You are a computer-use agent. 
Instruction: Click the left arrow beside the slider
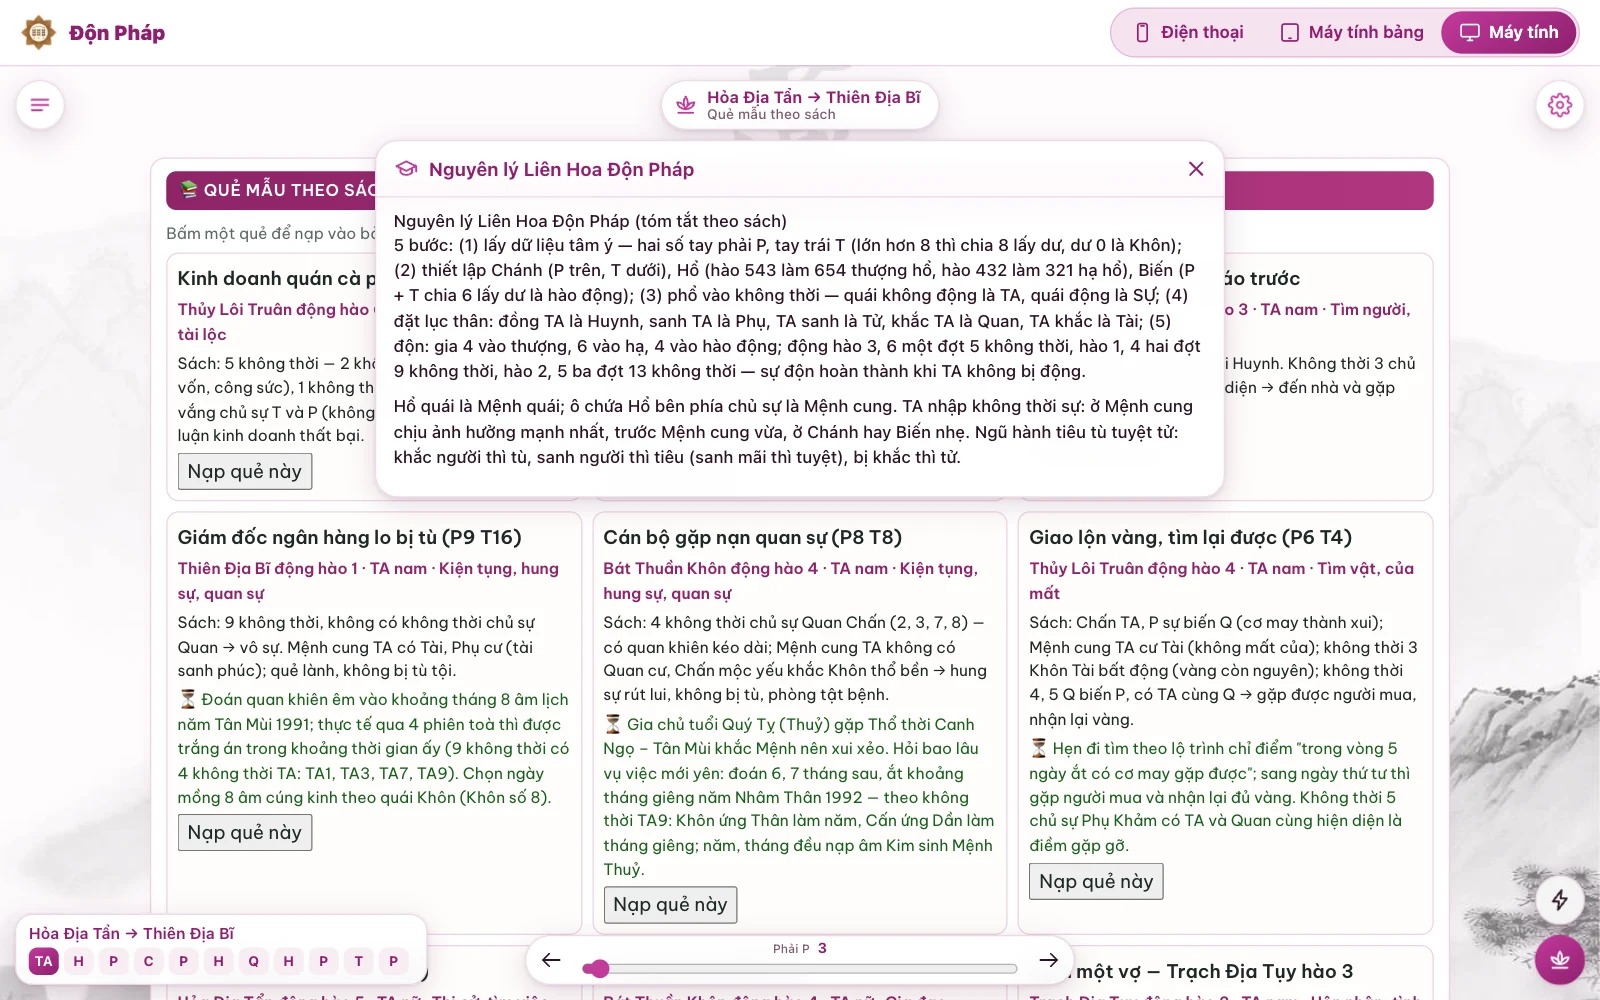(551, 960)
